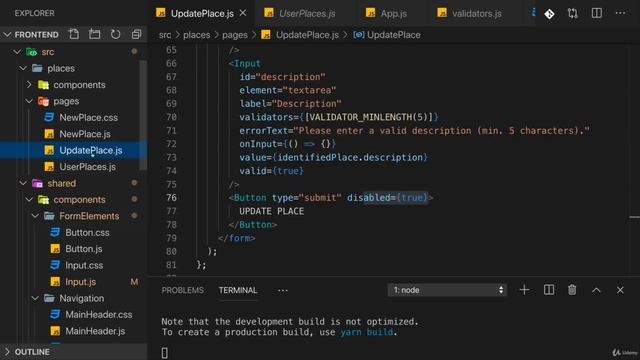The image size is (640, 360).
Task: Open the PROBLEMS panel tab
Action: (x=182, y=290)
